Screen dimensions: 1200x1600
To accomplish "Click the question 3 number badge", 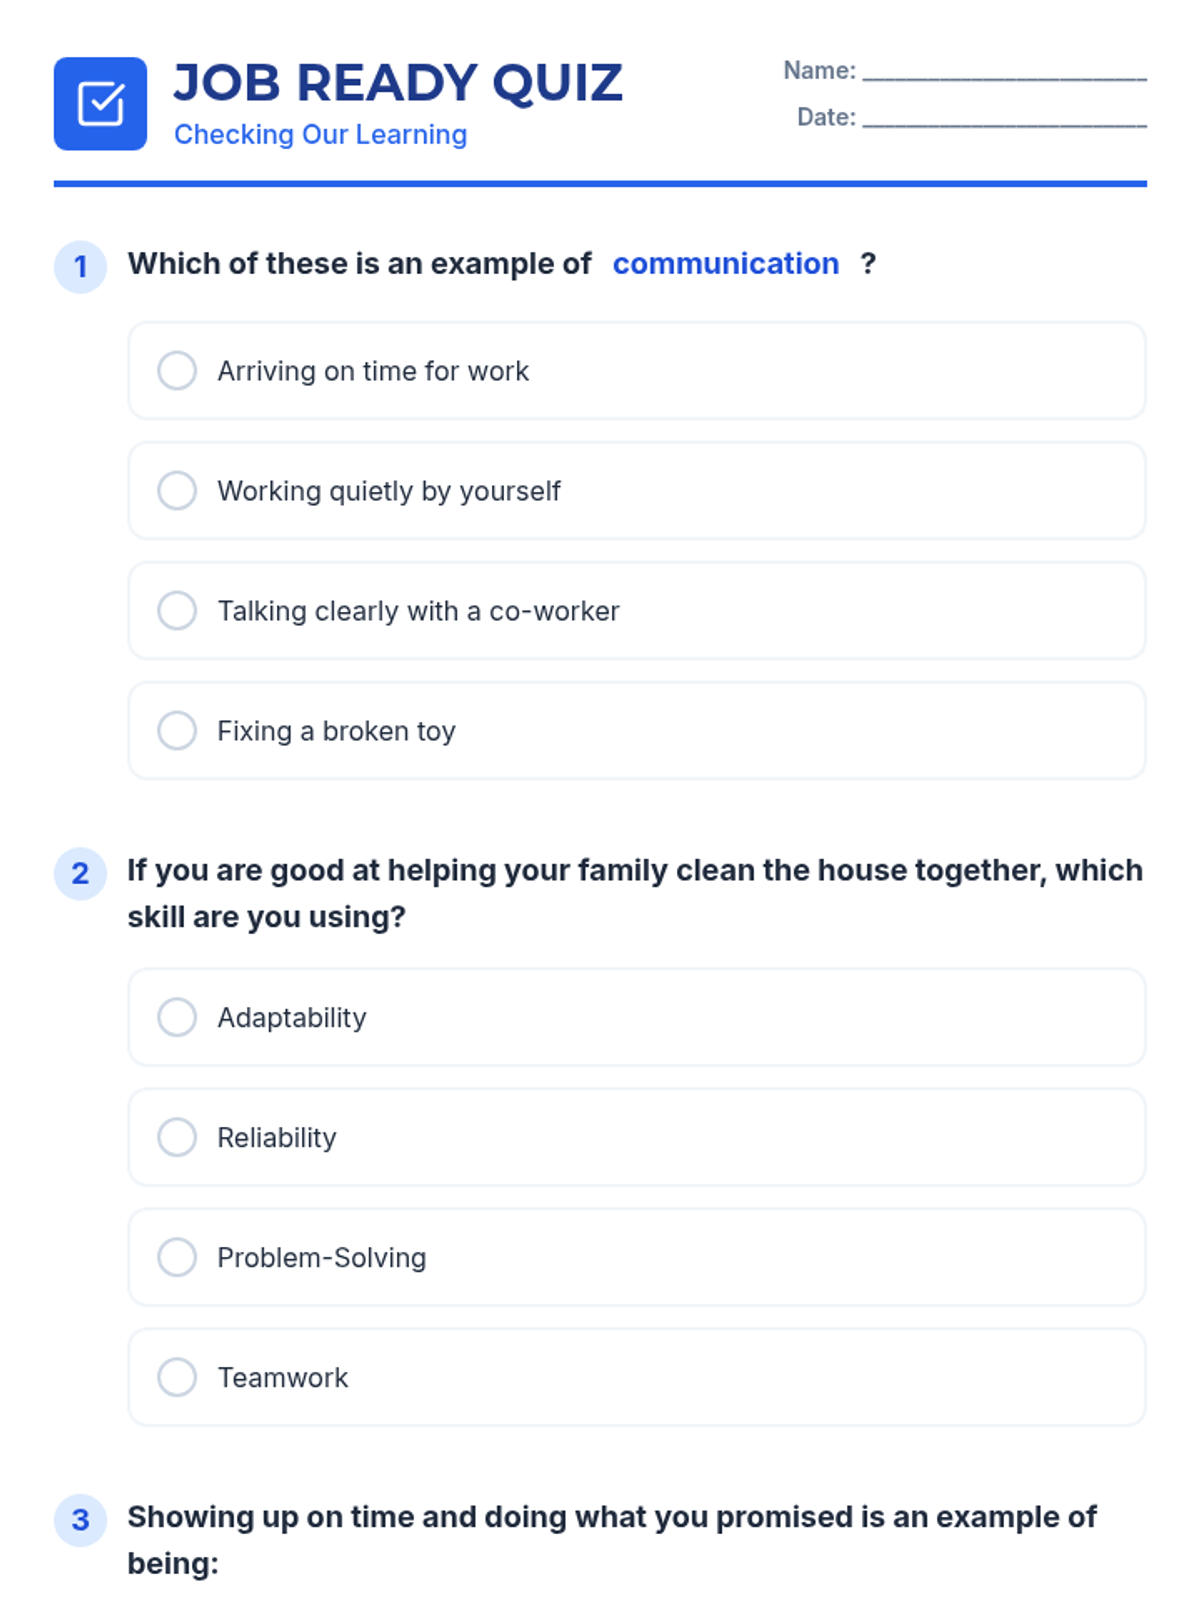I will pos(80,1520).
